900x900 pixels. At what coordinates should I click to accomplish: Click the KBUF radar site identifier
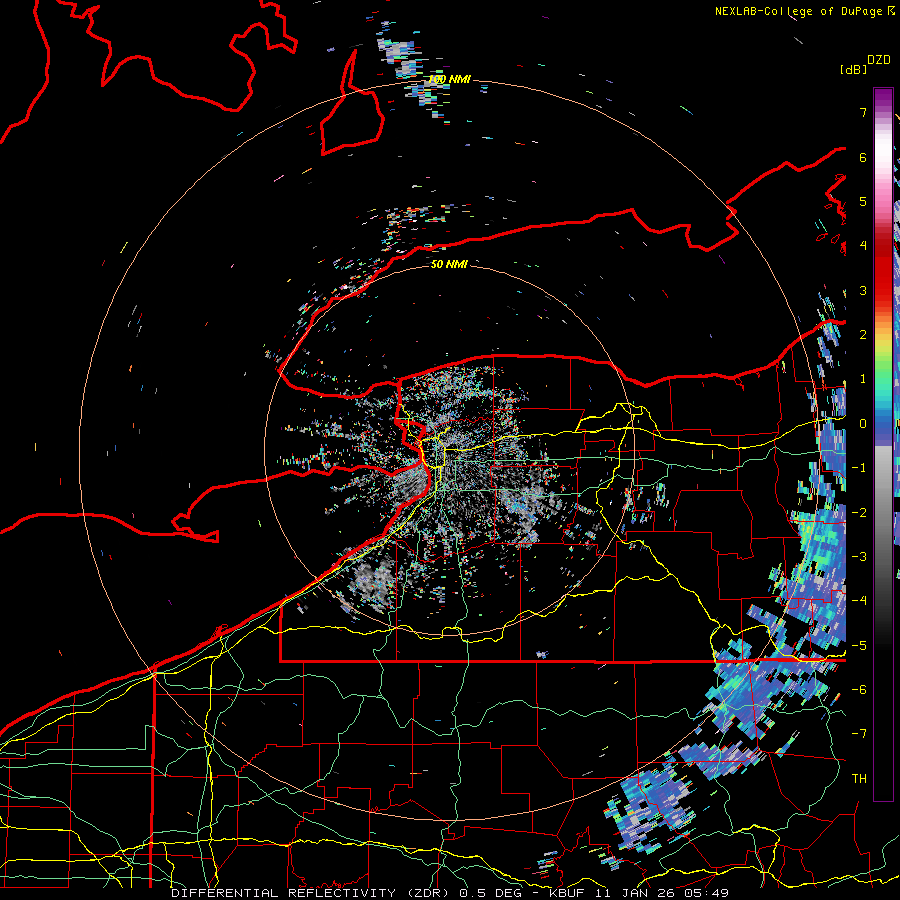569,893
